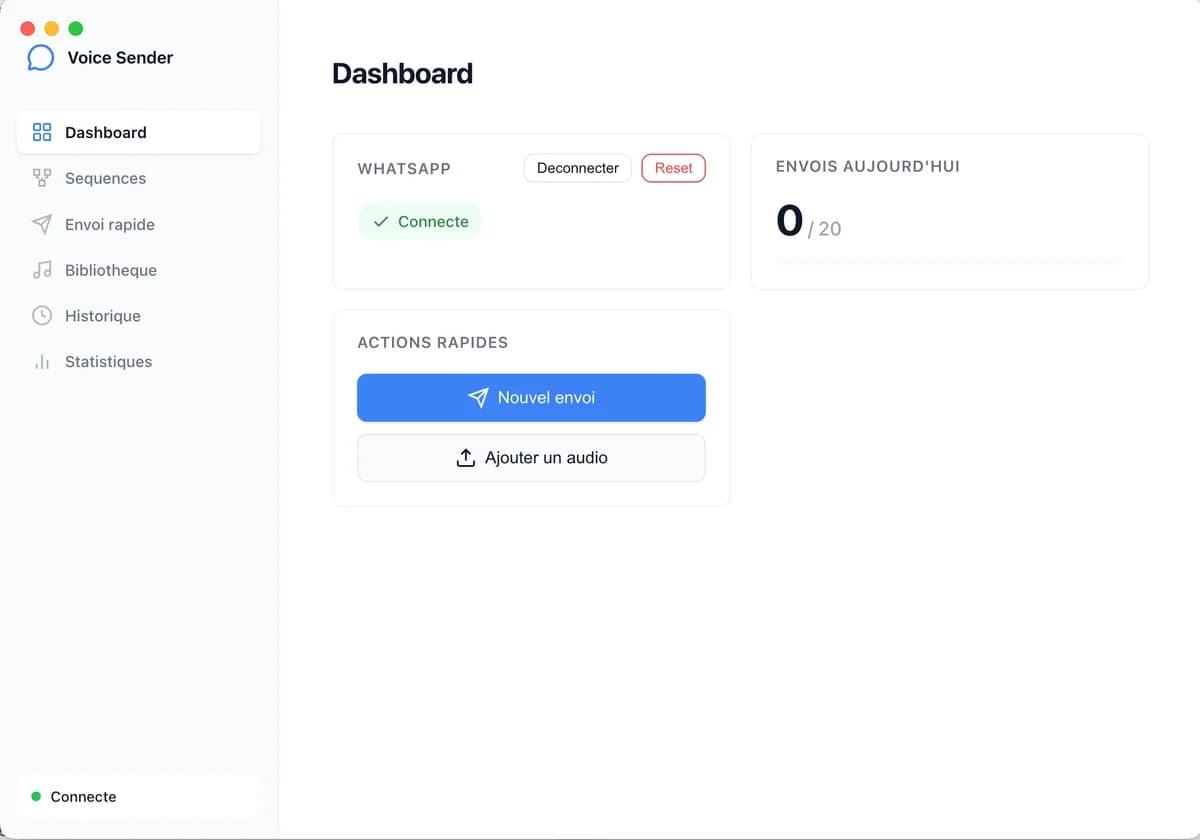The image size is (1200, 840).
Task: Click the Connecte status text in sidebar footer
Action: tap(83, 797)
